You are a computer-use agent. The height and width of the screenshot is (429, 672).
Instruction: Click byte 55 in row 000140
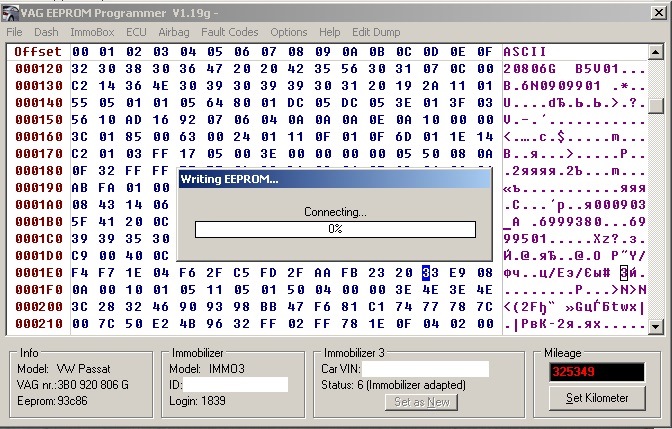(80, 103)
